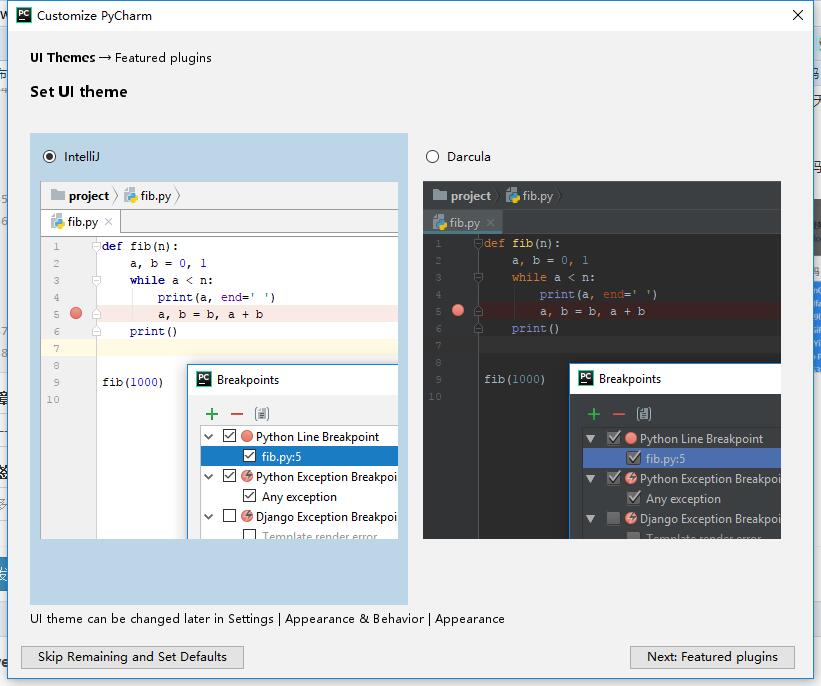Select the fib.py tab in light preview
The width and height of the screenshot is (821, 686).
pyautogui.click(x=81, y=222)
